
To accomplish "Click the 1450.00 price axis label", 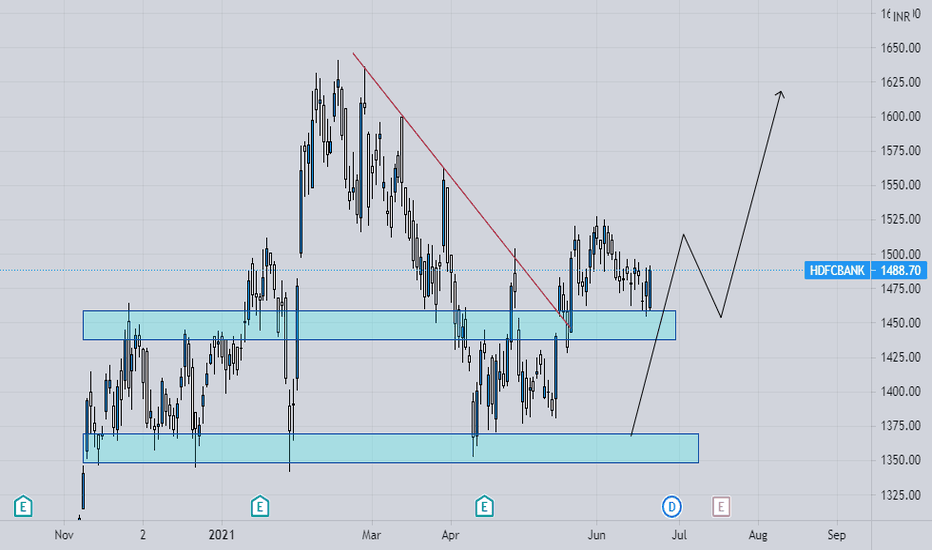I will pyautogui.click(x=900, y=323).
